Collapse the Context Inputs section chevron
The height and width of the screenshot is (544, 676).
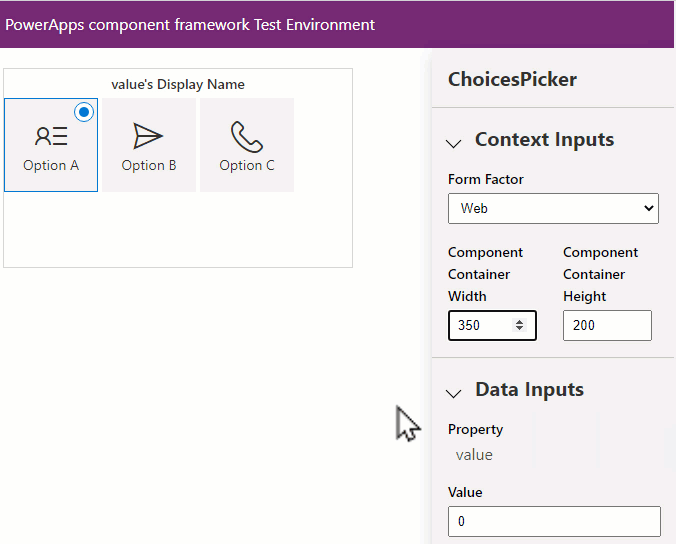click(x=453, y=143)
